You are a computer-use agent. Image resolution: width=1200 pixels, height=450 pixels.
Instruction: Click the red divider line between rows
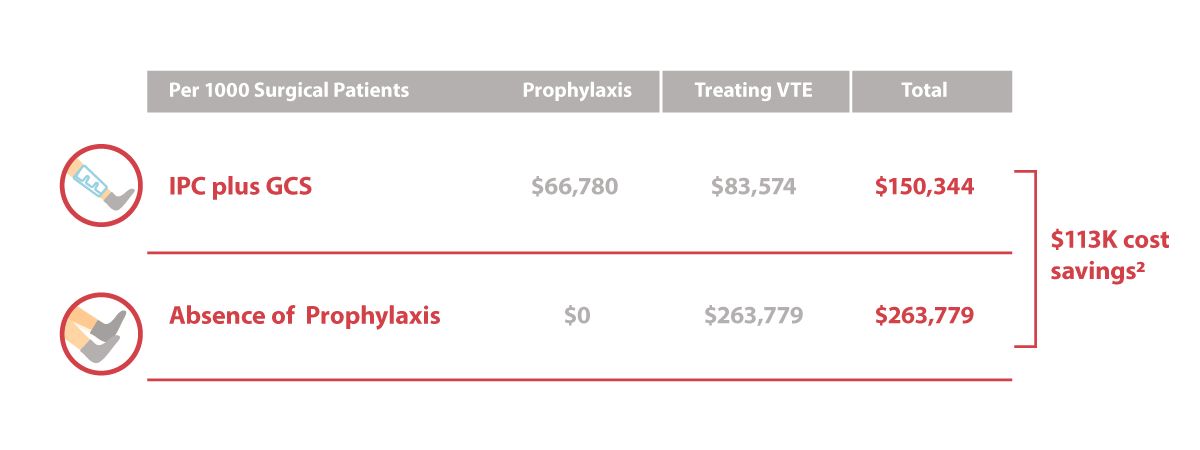(x=580, y=253)
